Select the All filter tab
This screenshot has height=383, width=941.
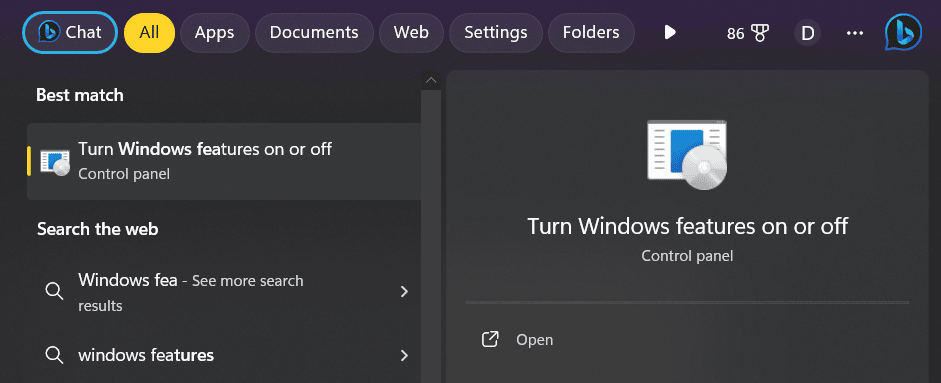pyautogui.click(x=149, y=32)
